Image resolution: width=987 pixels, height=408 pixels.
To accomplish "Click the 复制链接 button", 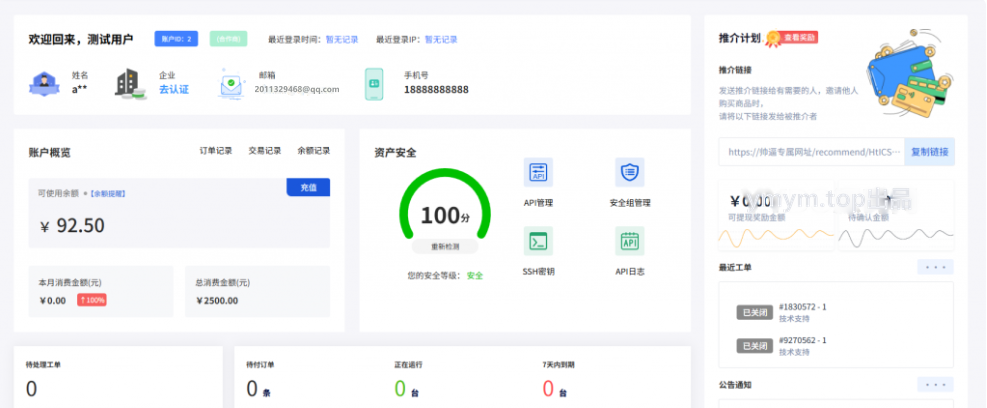I will (929, 152).
